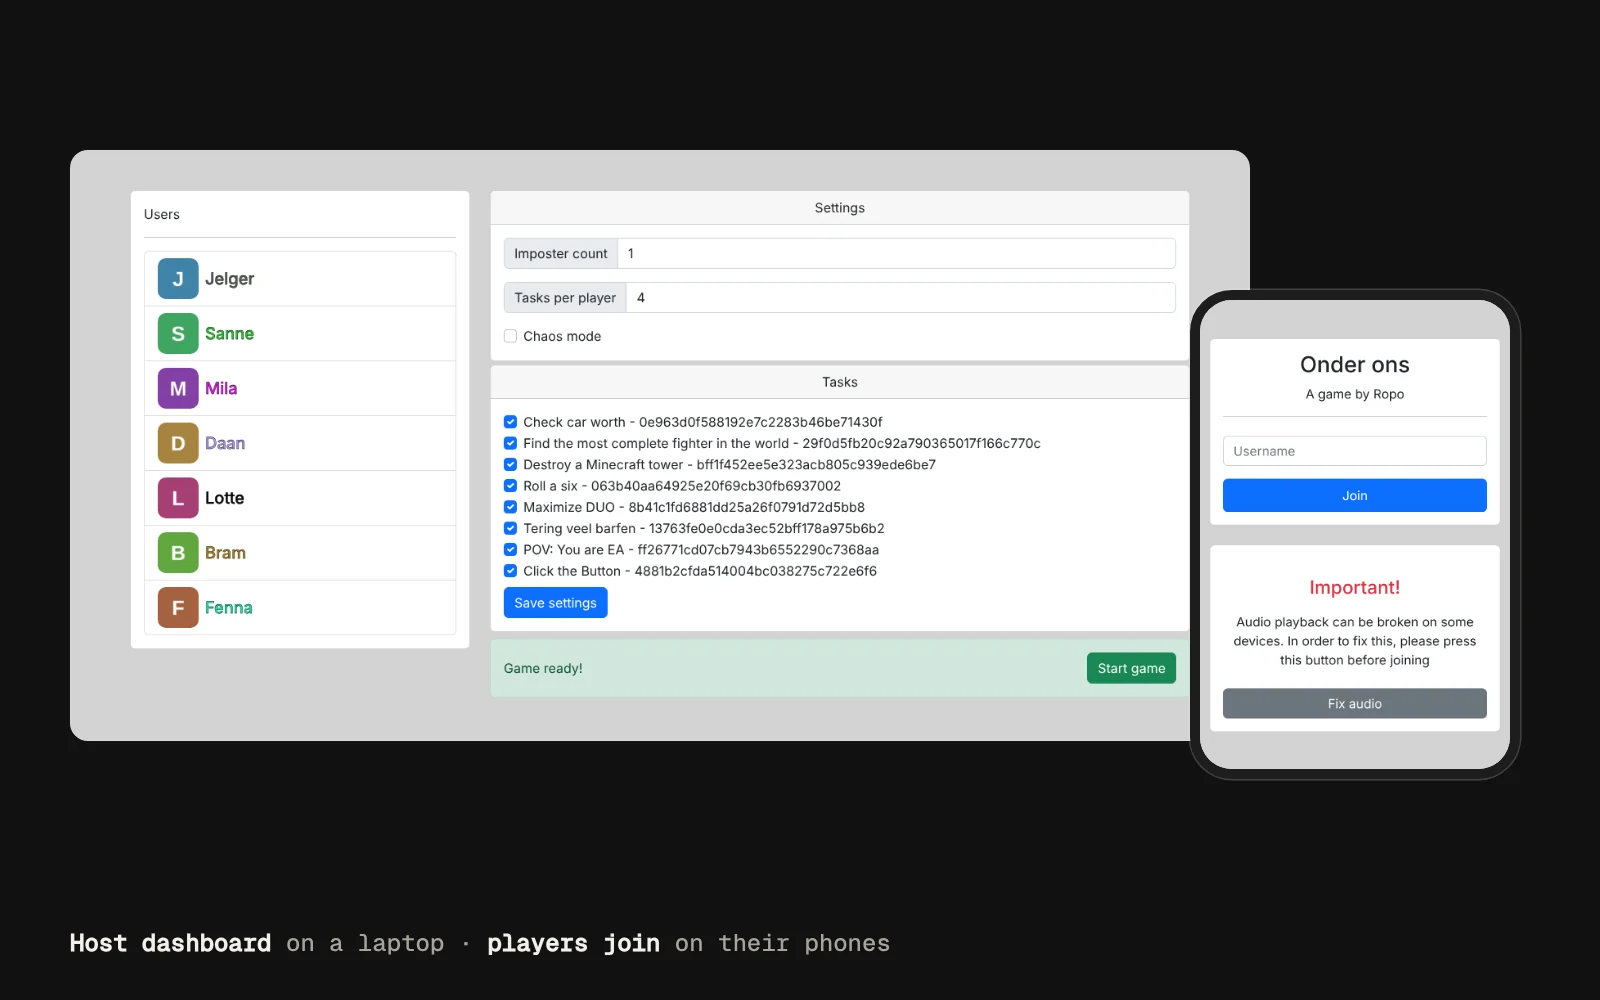Click 'A game by Ropo' subtitle
The height and width of the screenshot is (1000, 1600).
tap(1354, 394)
